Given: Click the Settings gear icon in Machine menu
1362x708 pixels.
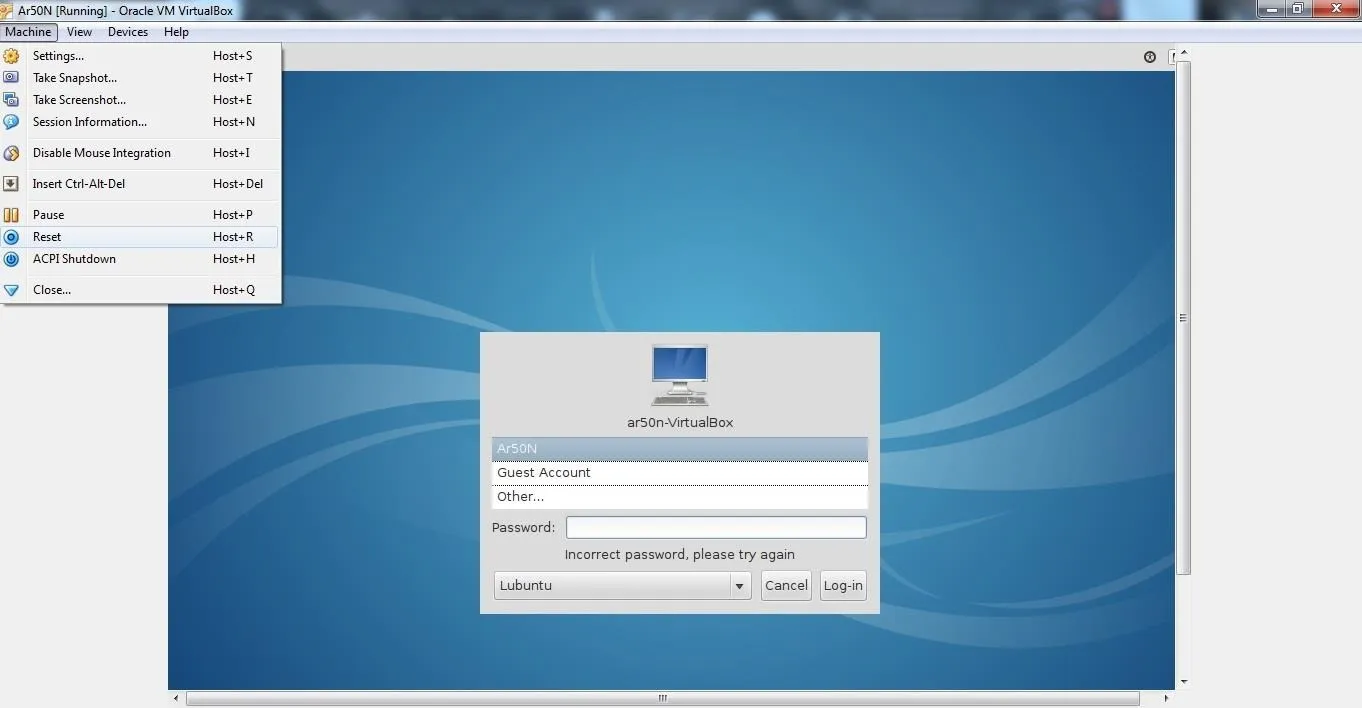Looking at the screenshot, I should 11,56.
